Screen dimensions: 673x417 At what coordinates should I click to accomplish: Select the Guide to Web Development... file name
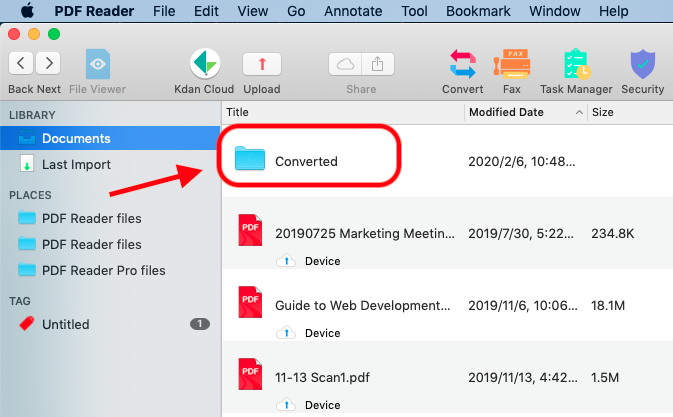(363, 305)
